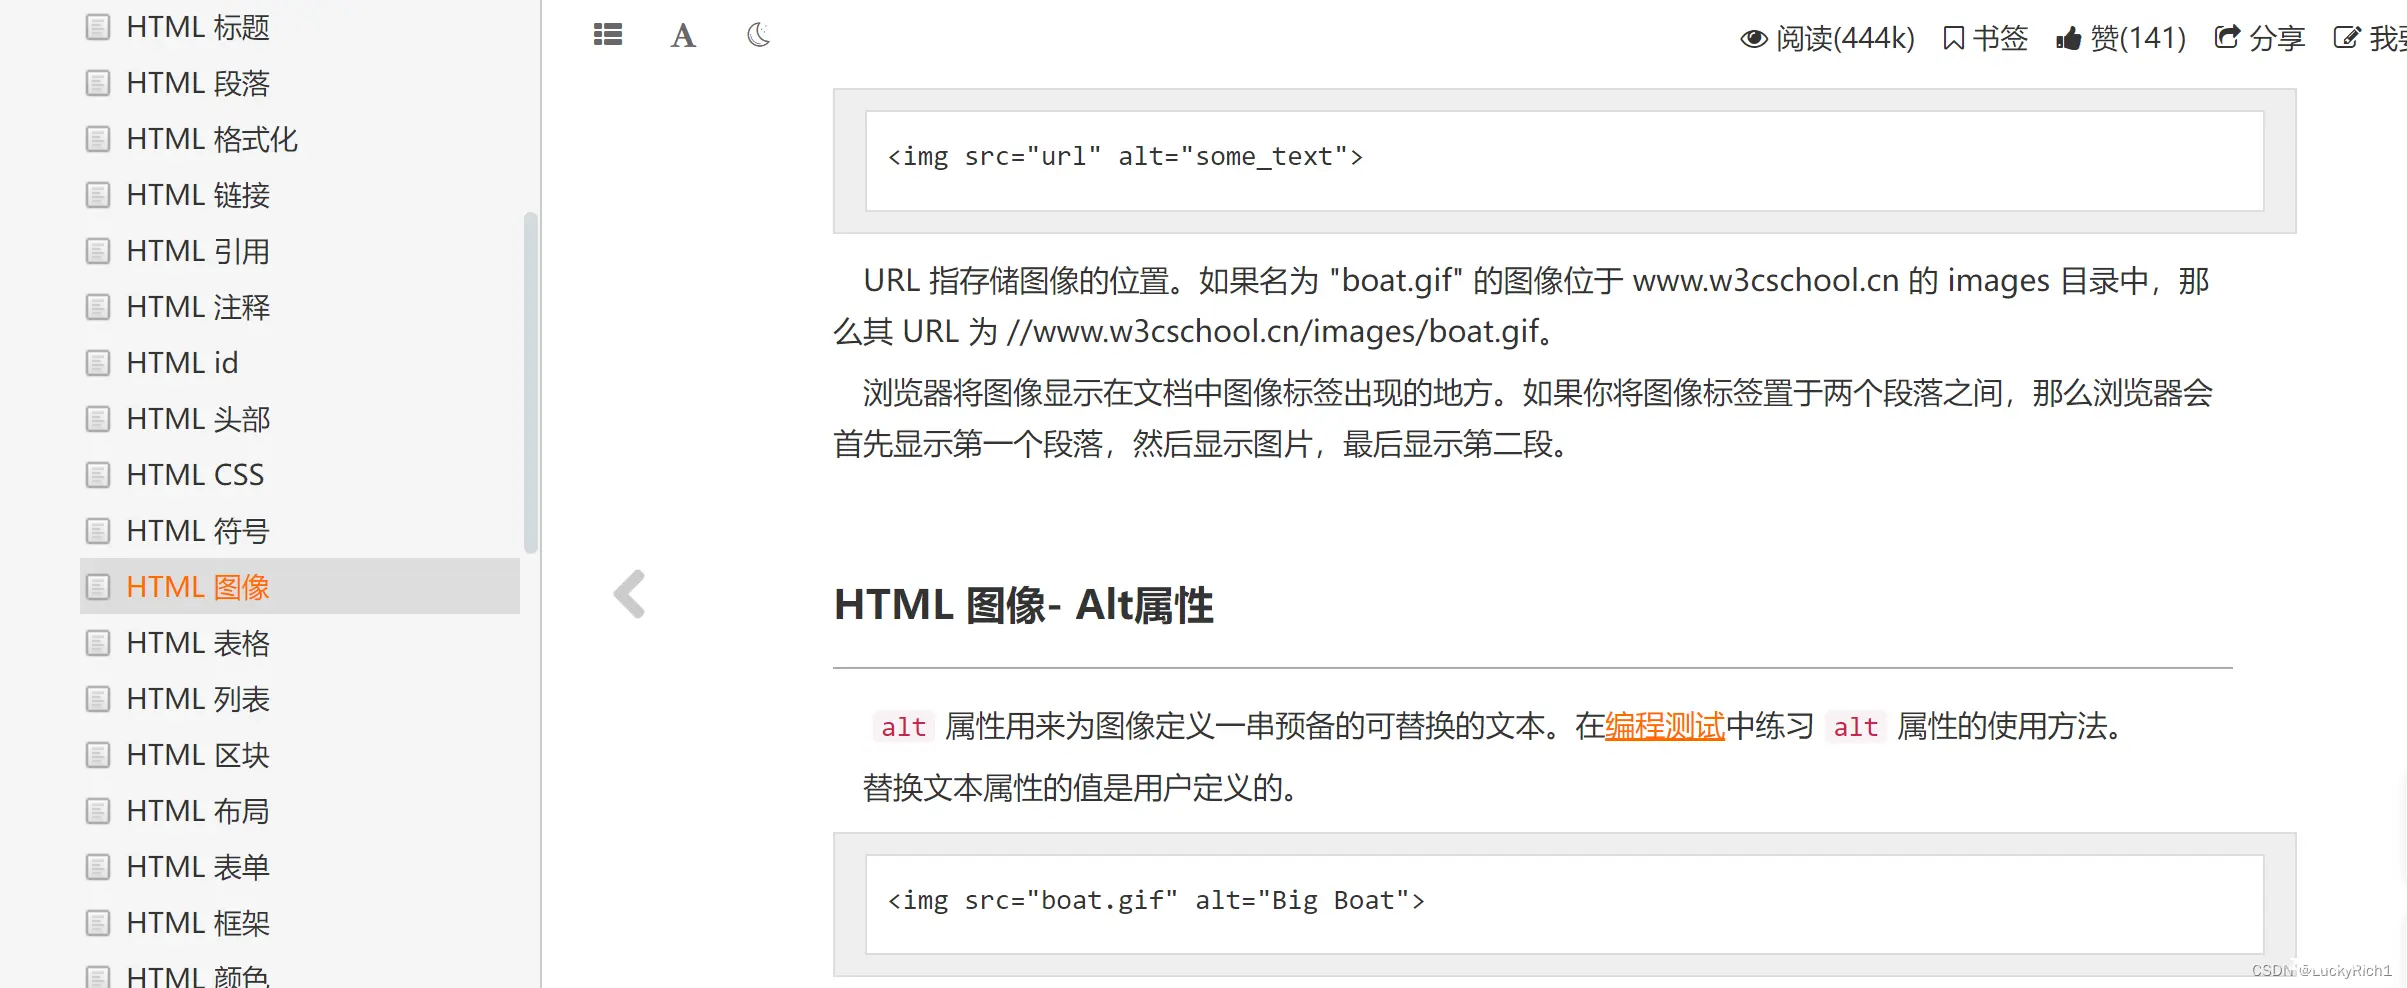This screenshot has width=2407, height=988.
Task: Click the eye icon beside 阅读(444k)
Action: (1754, 38)
